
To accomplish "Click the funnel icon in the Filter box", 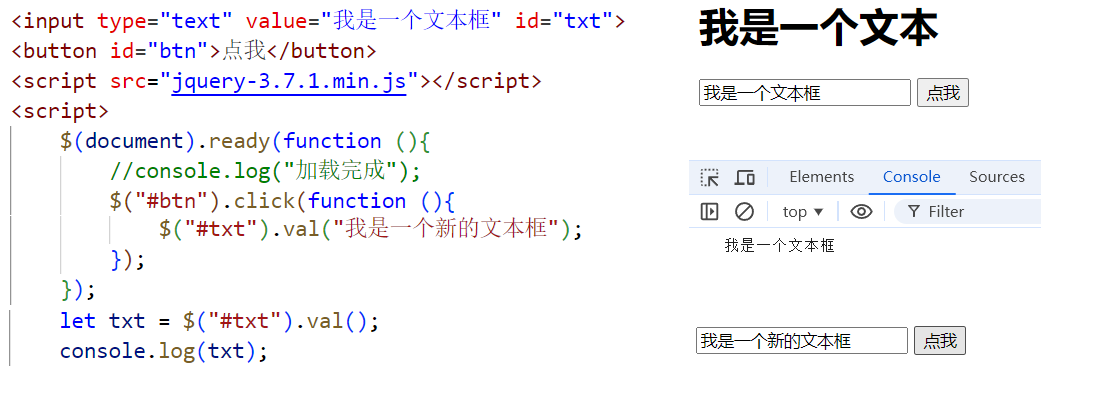I will [x=914, y=211].
